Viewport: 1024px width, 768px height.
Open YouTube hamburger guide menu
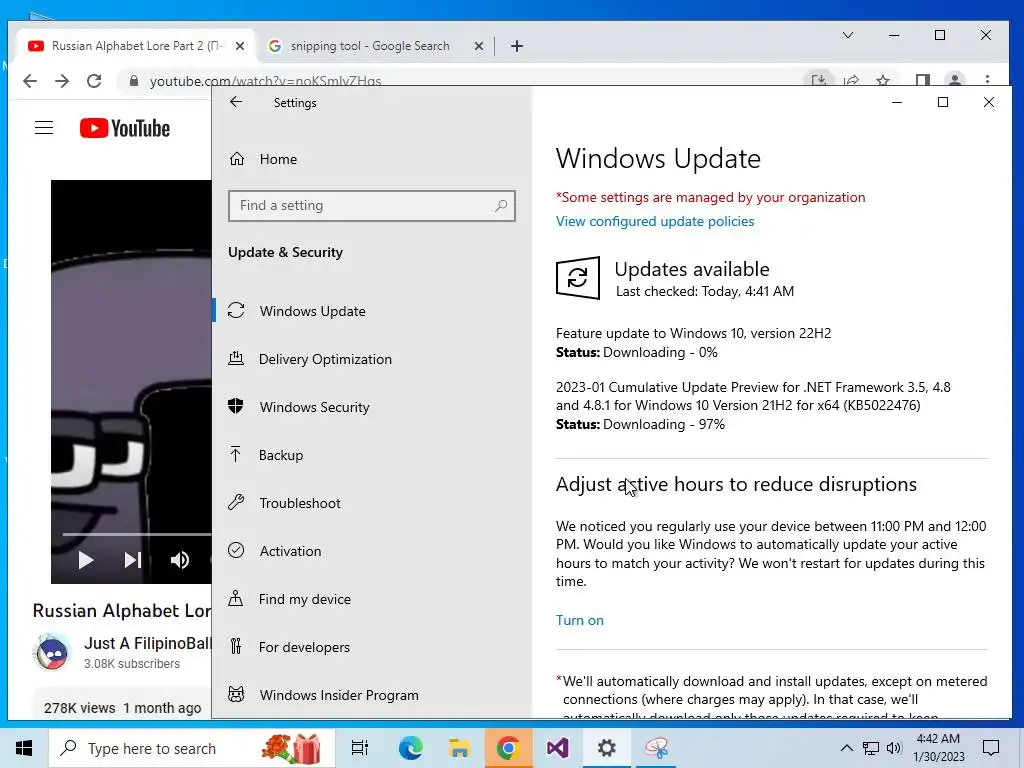tap(44, 127)
